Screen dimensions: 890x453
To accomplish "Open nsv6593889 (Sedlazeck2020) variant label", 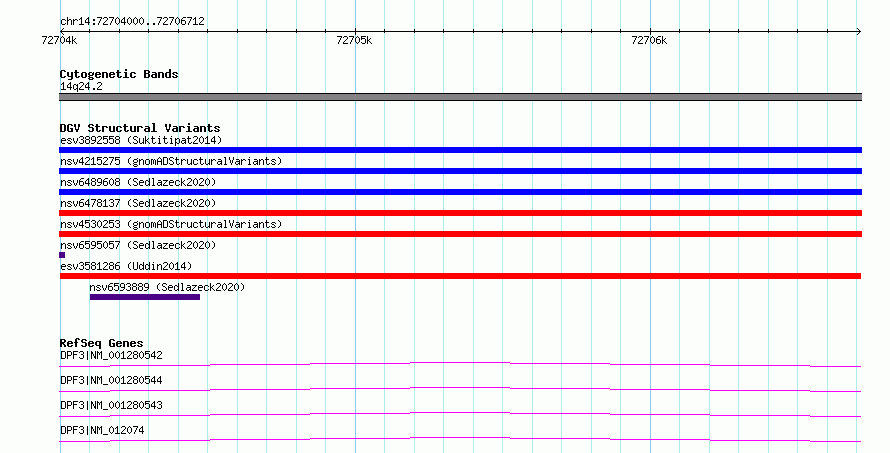I will (x=167, y=287).
